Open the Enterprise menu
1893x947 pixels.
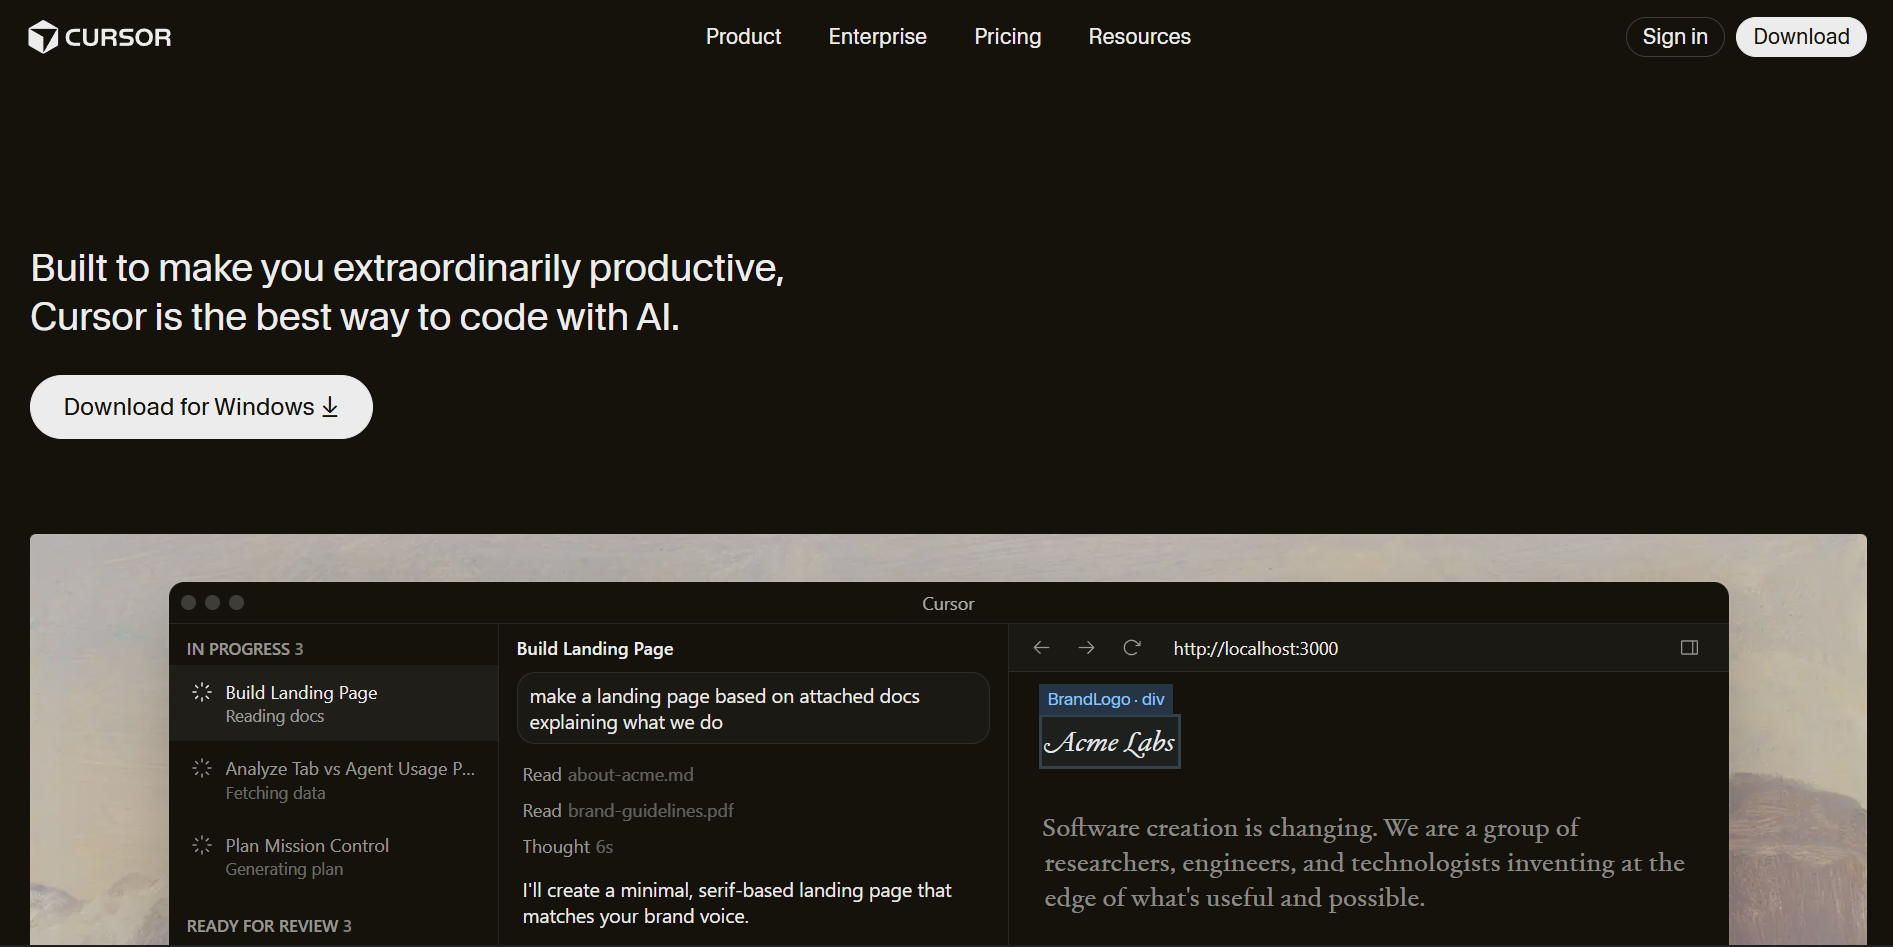[x=877, y=37]
